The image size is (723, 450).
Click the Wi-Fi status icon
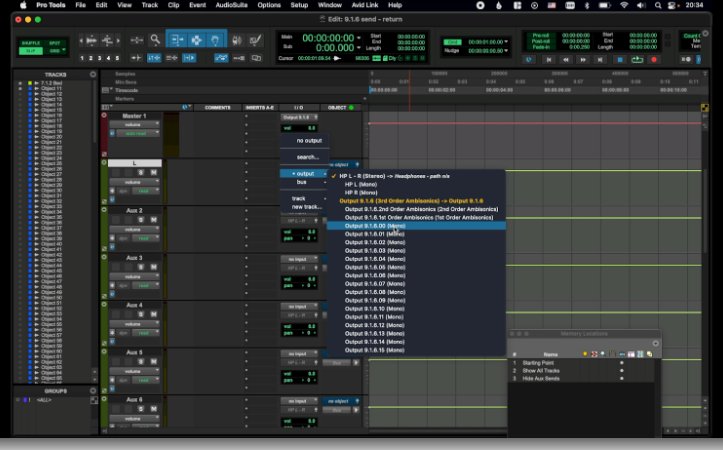point(624,5)
